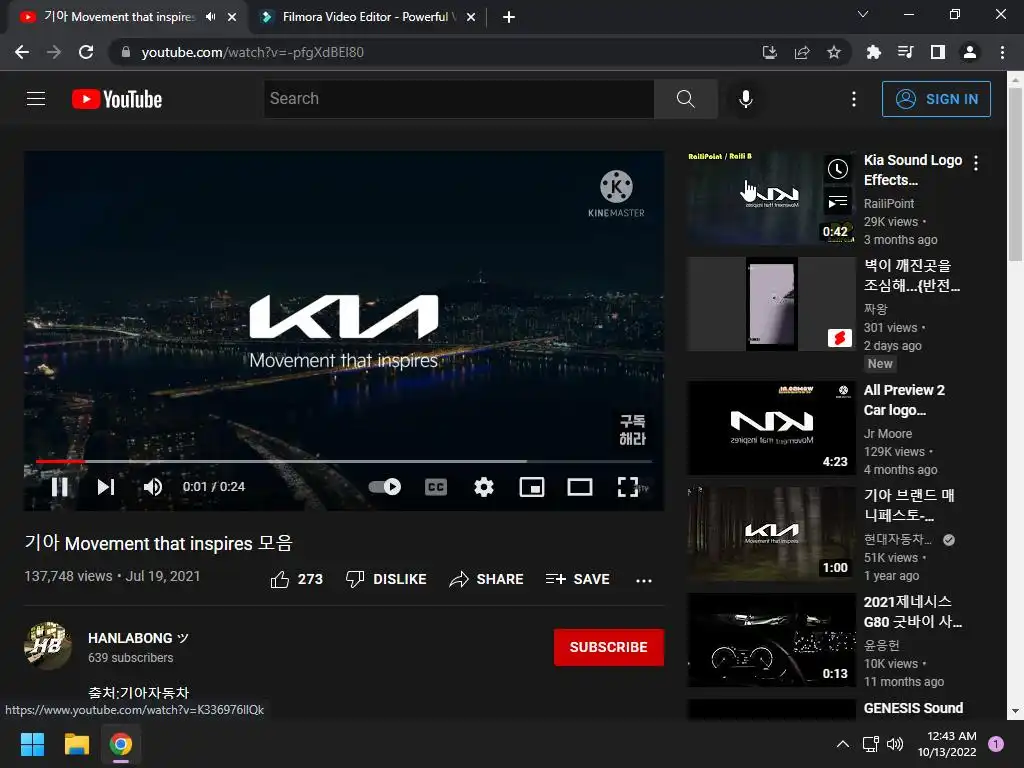
Task: Add Kia Sound Logo video to Watch Later
Action: 838,170
